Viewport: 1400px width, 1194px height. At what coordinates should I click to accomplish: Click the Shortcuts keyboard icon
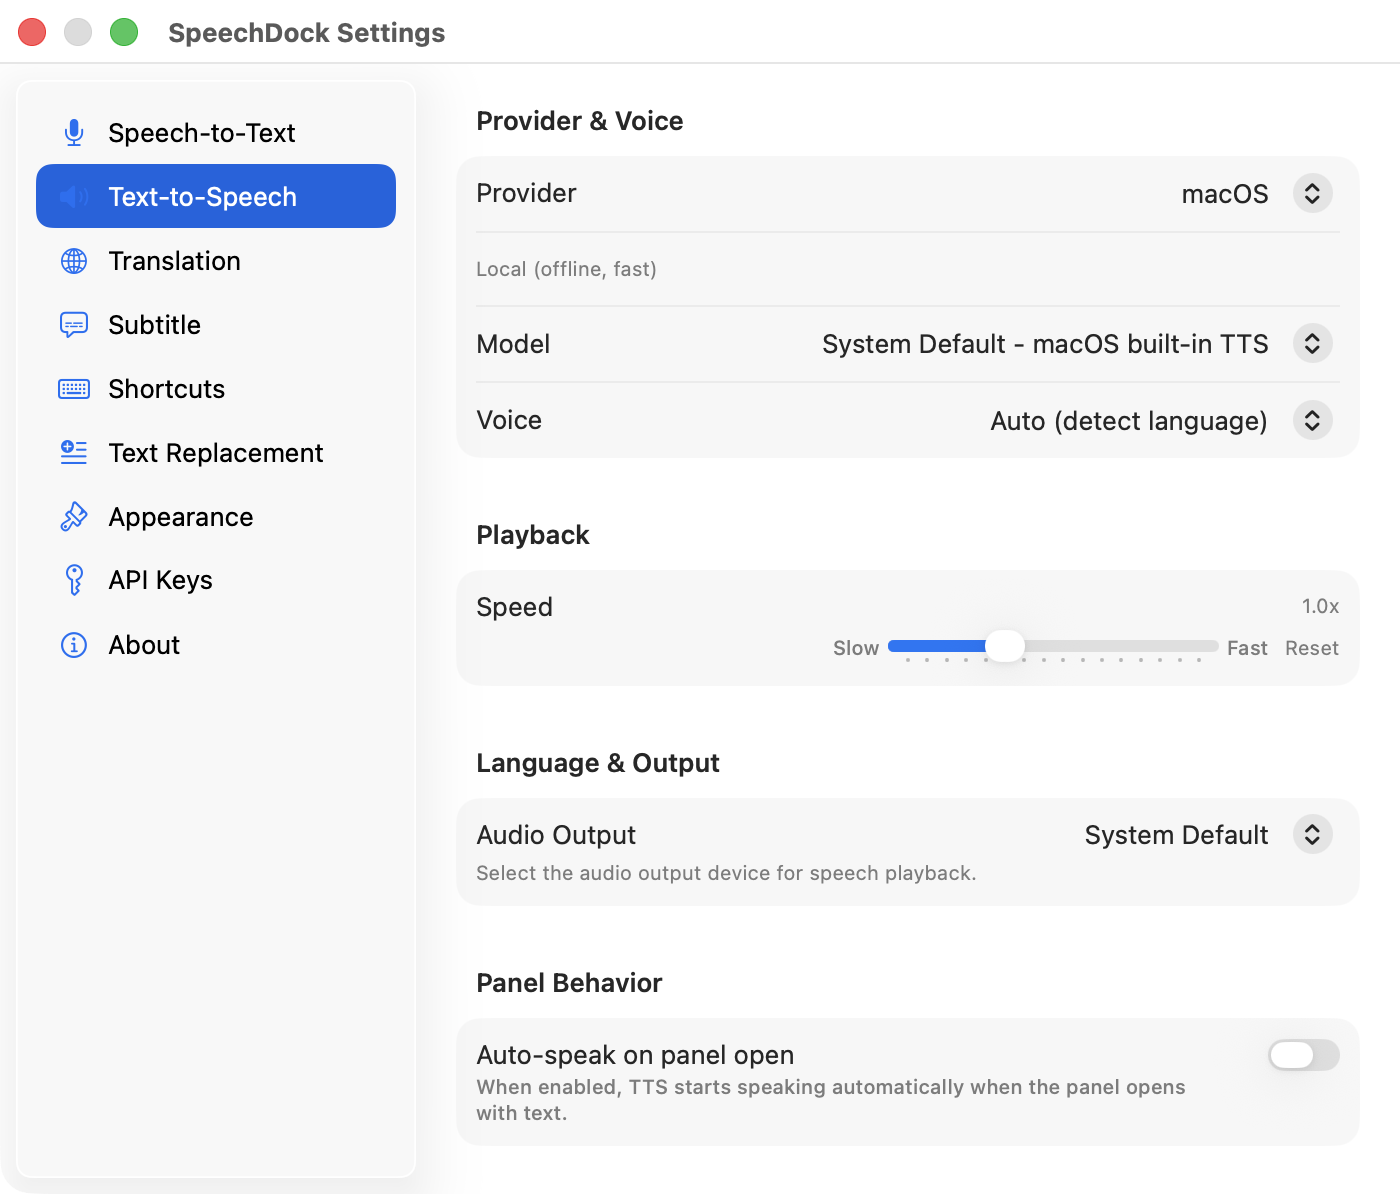coord(73,389)
